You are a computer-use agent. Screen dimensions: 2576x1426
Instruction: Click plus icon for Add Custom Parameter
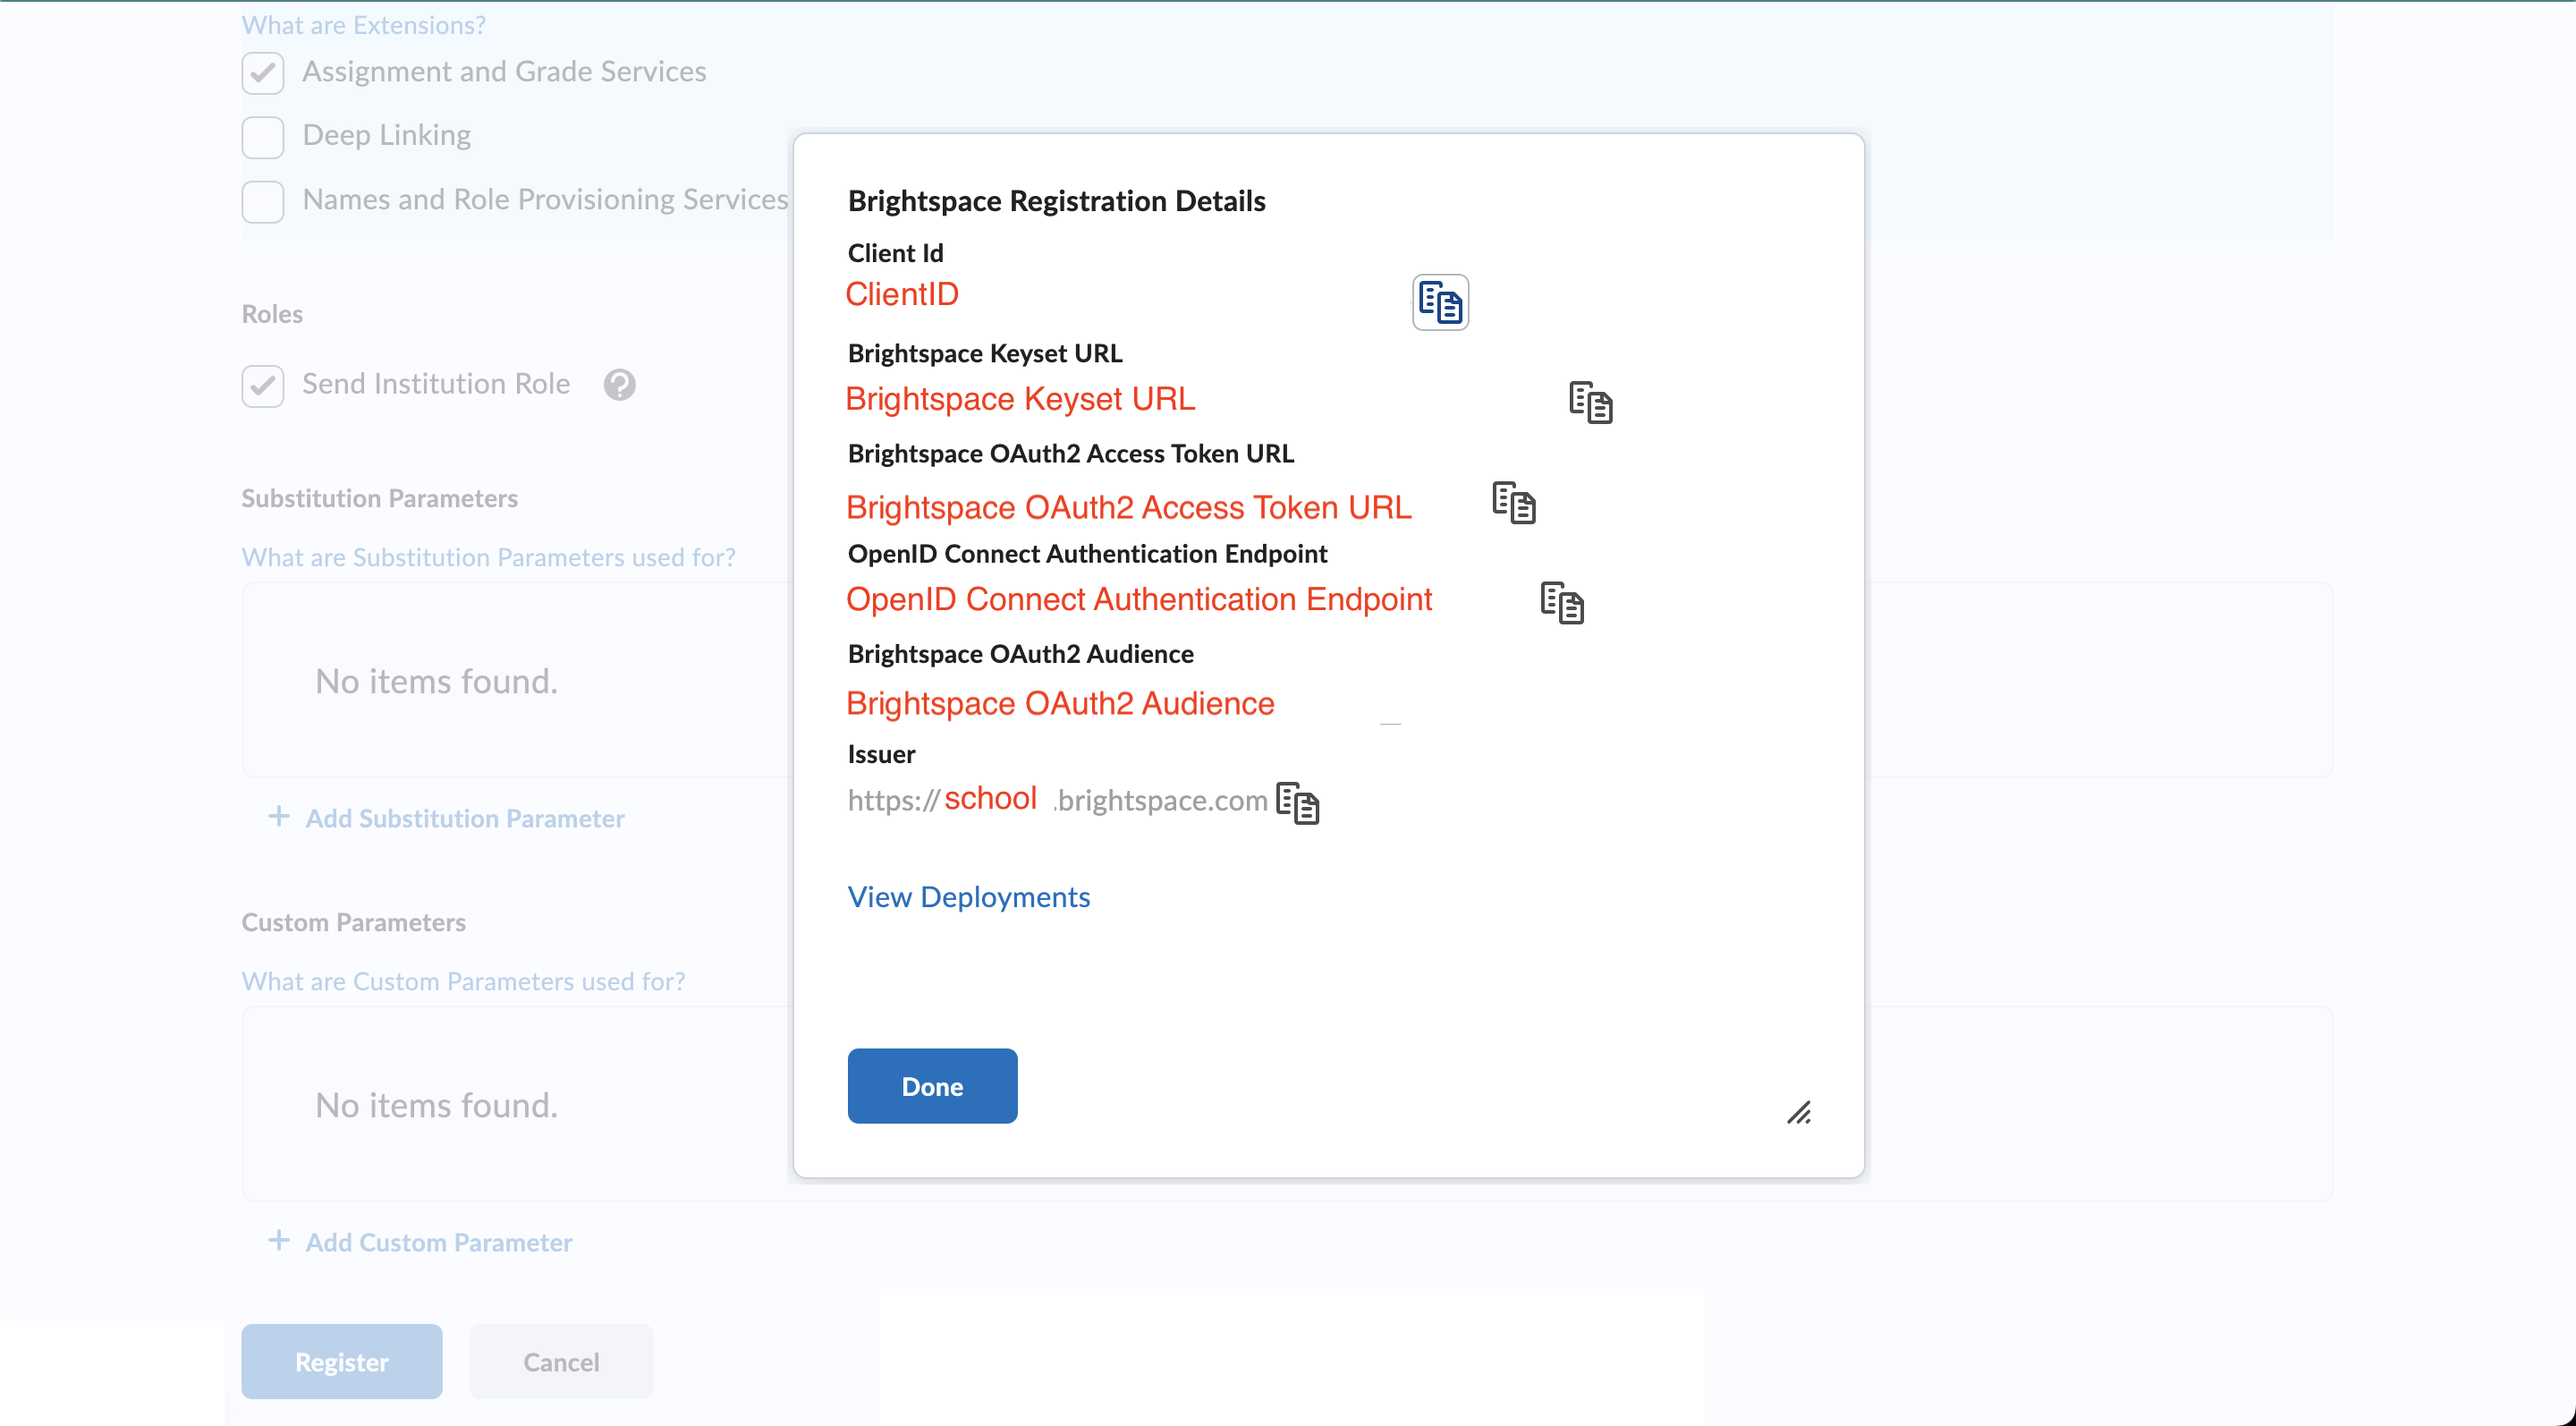pos(279,1241)
